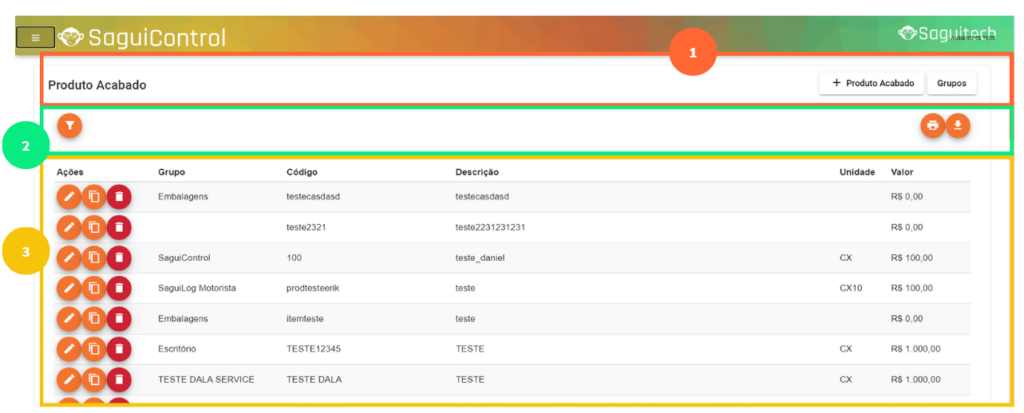The width and height of the screenshot is (1024, 413).
Task: Open the Grupos button
Action: click(951, 83)
